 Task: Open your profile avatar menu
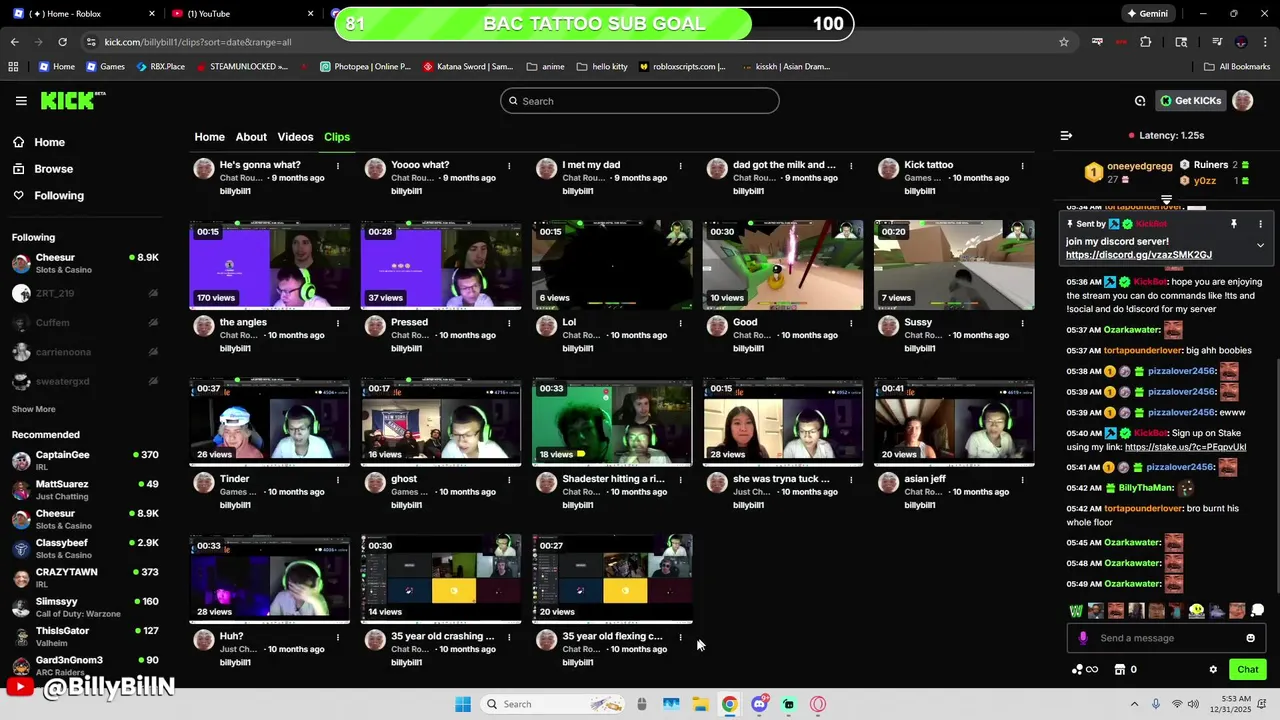tap(1242, 100)
